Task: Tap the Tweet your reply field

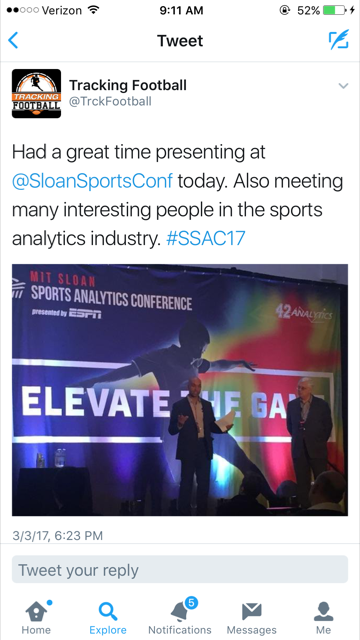Action: pyautogui.click(x=180, y=569)
